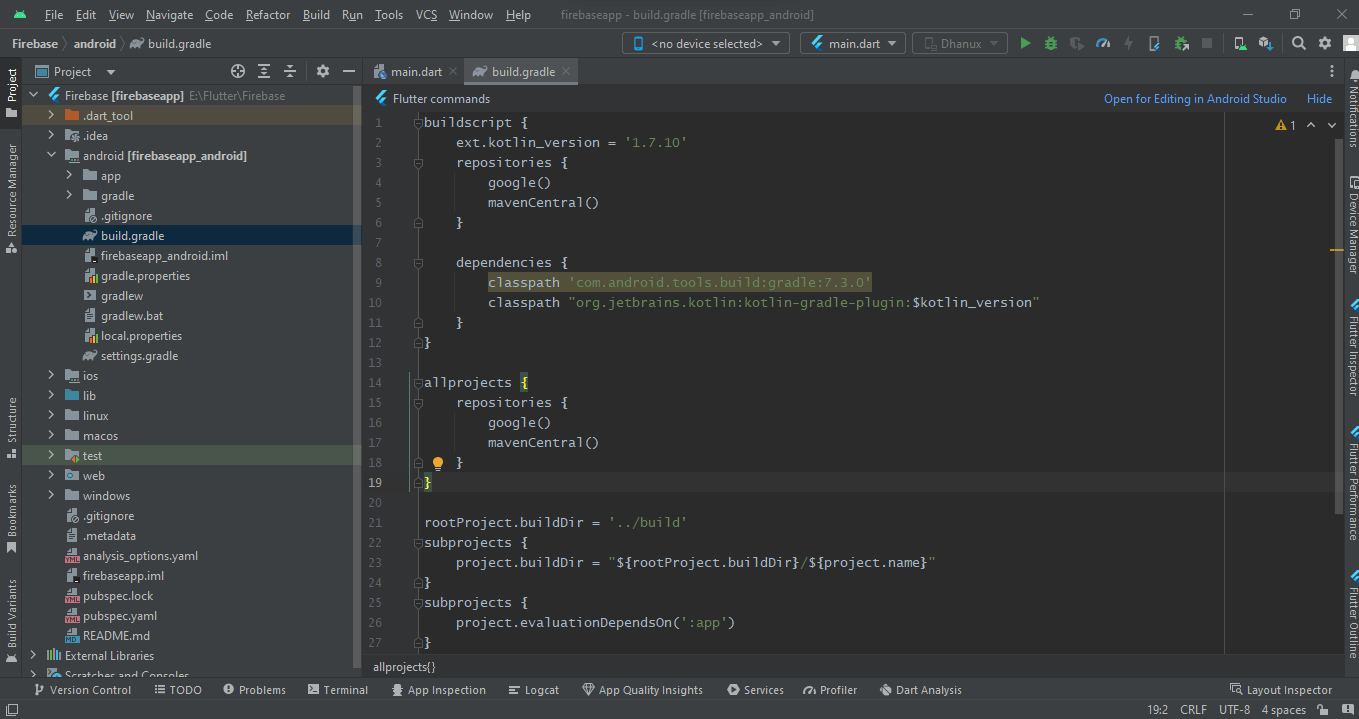
Task: Click Open for Editing in Android Studio link
Action: [x=1195, y=99]
